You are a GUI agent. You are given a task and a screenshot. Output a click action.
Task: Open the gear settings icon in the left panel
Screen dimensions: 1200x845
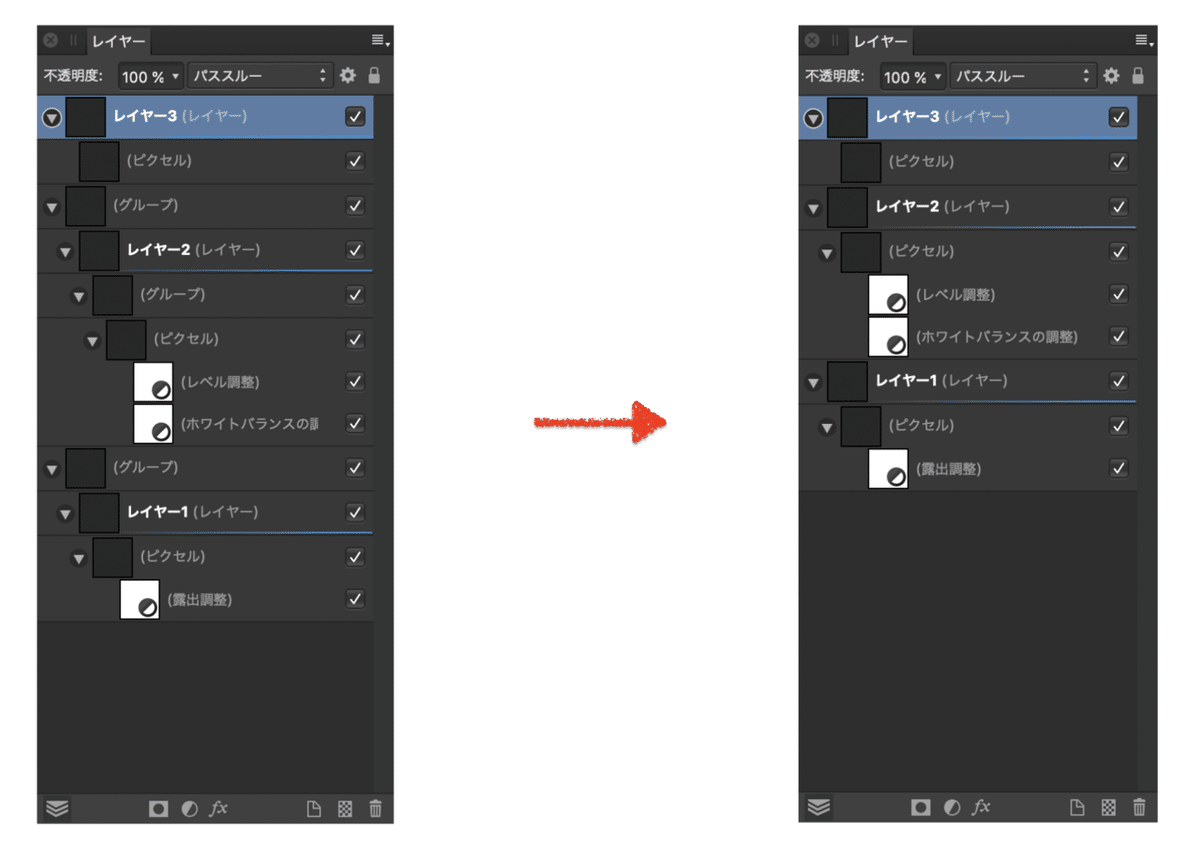(x=348, y=75)
